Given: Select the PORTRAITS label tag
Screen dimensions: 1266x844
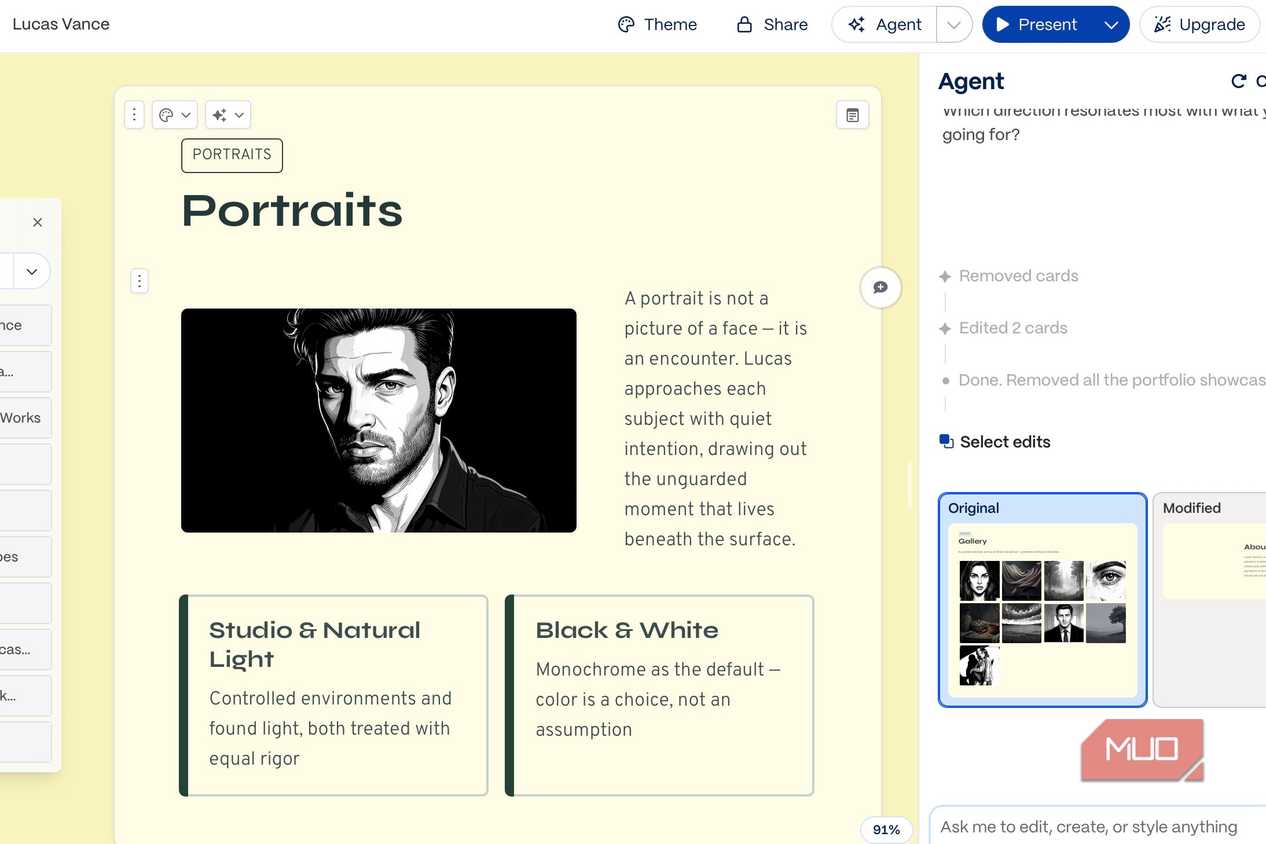Looking at the screenshot, I should pyautogui.click(x=232, y=155).
